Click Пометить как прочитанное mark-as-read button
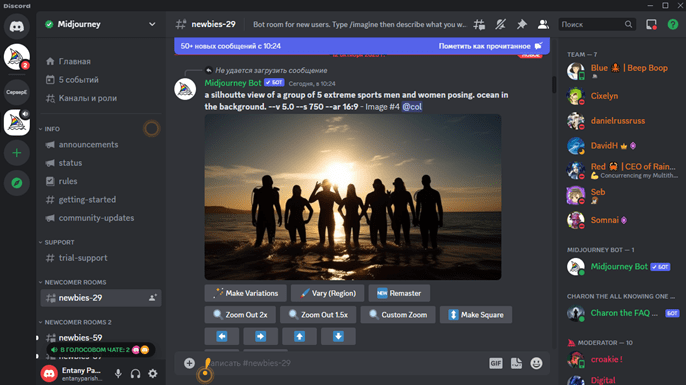 [x=490, y=46]
